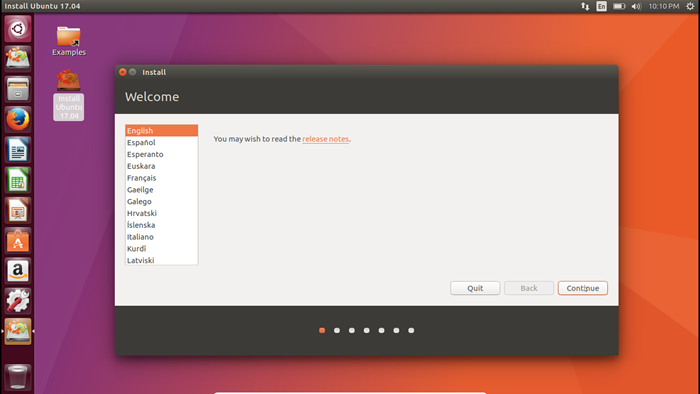
Task: Open the system power gear menu
Action: (x=690, y=6)
